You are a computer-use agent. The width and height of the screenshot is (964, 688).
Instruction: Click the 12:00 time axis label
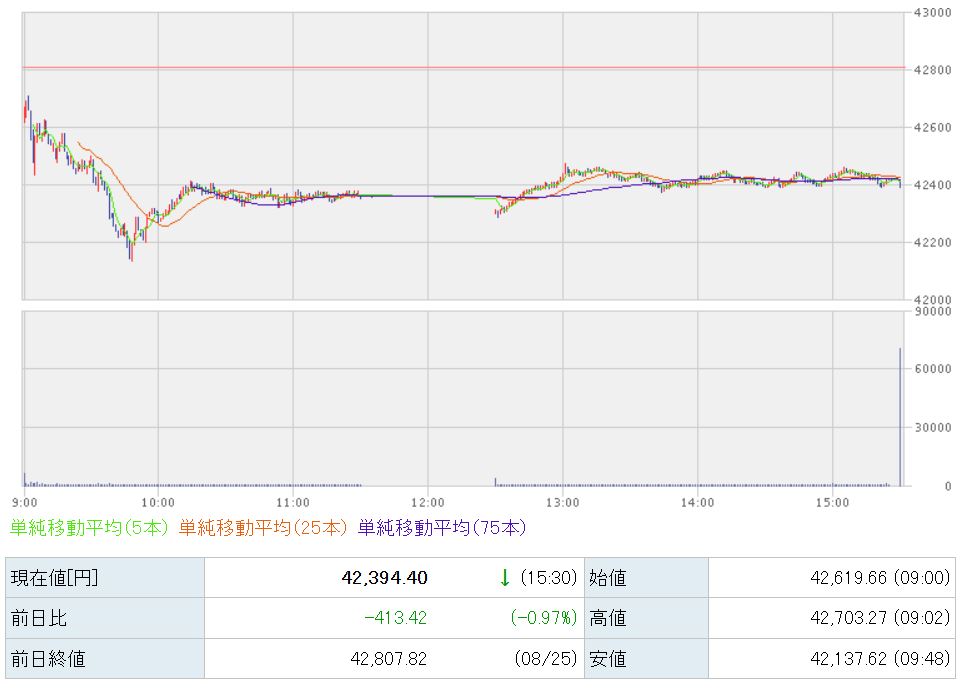428,502
